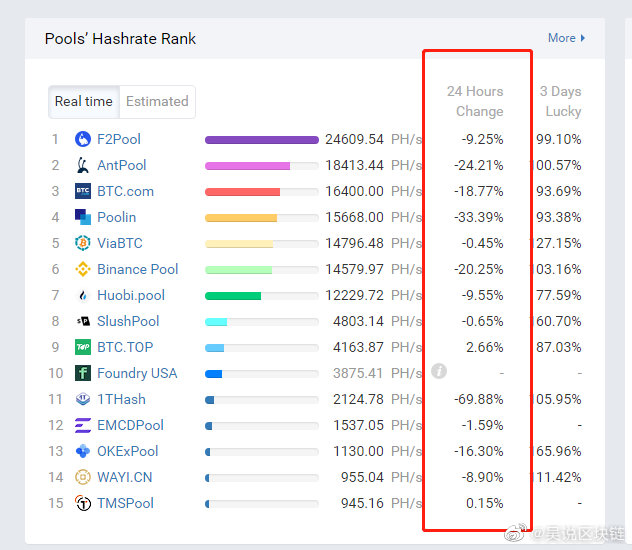The width and height of the screenshot is (632, 550).
Task: Click the Foundry USA logo icon
Action: tap(83, 373)
